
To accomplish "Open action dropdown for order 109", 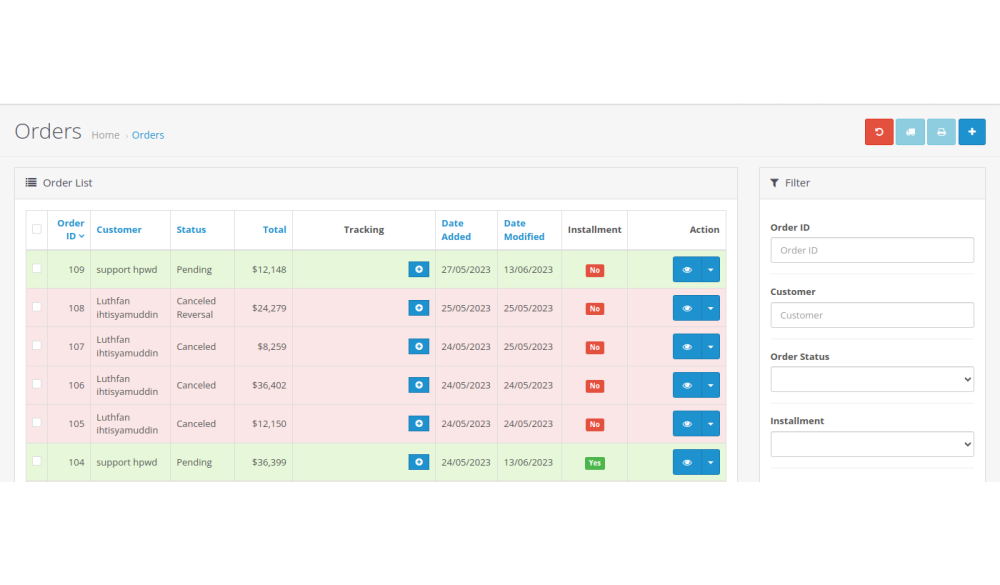I will point(710,269).
